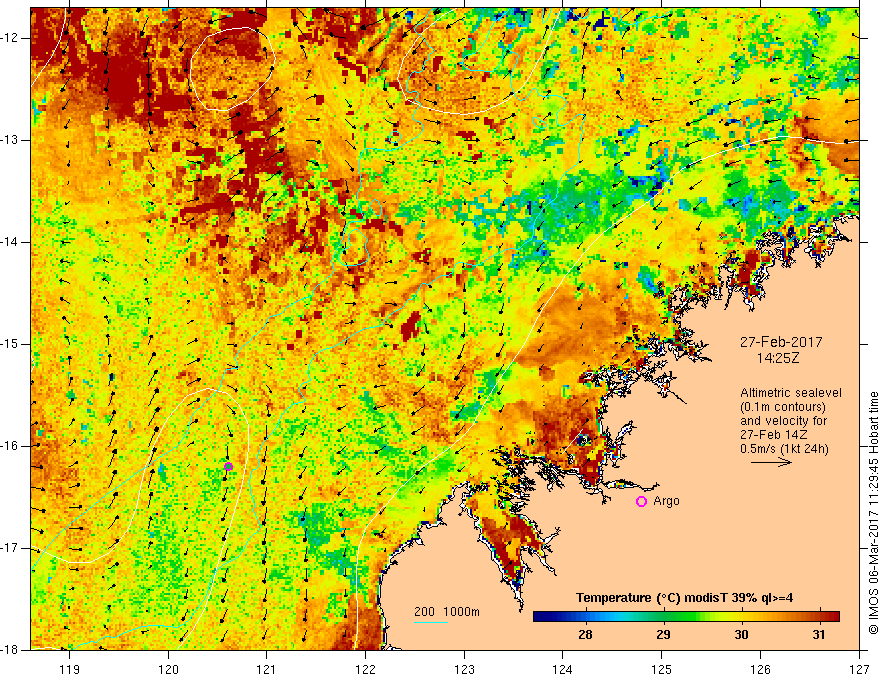Click the -14 latitude axis label
Screen dimensions: 880x680
coord(11,242)
